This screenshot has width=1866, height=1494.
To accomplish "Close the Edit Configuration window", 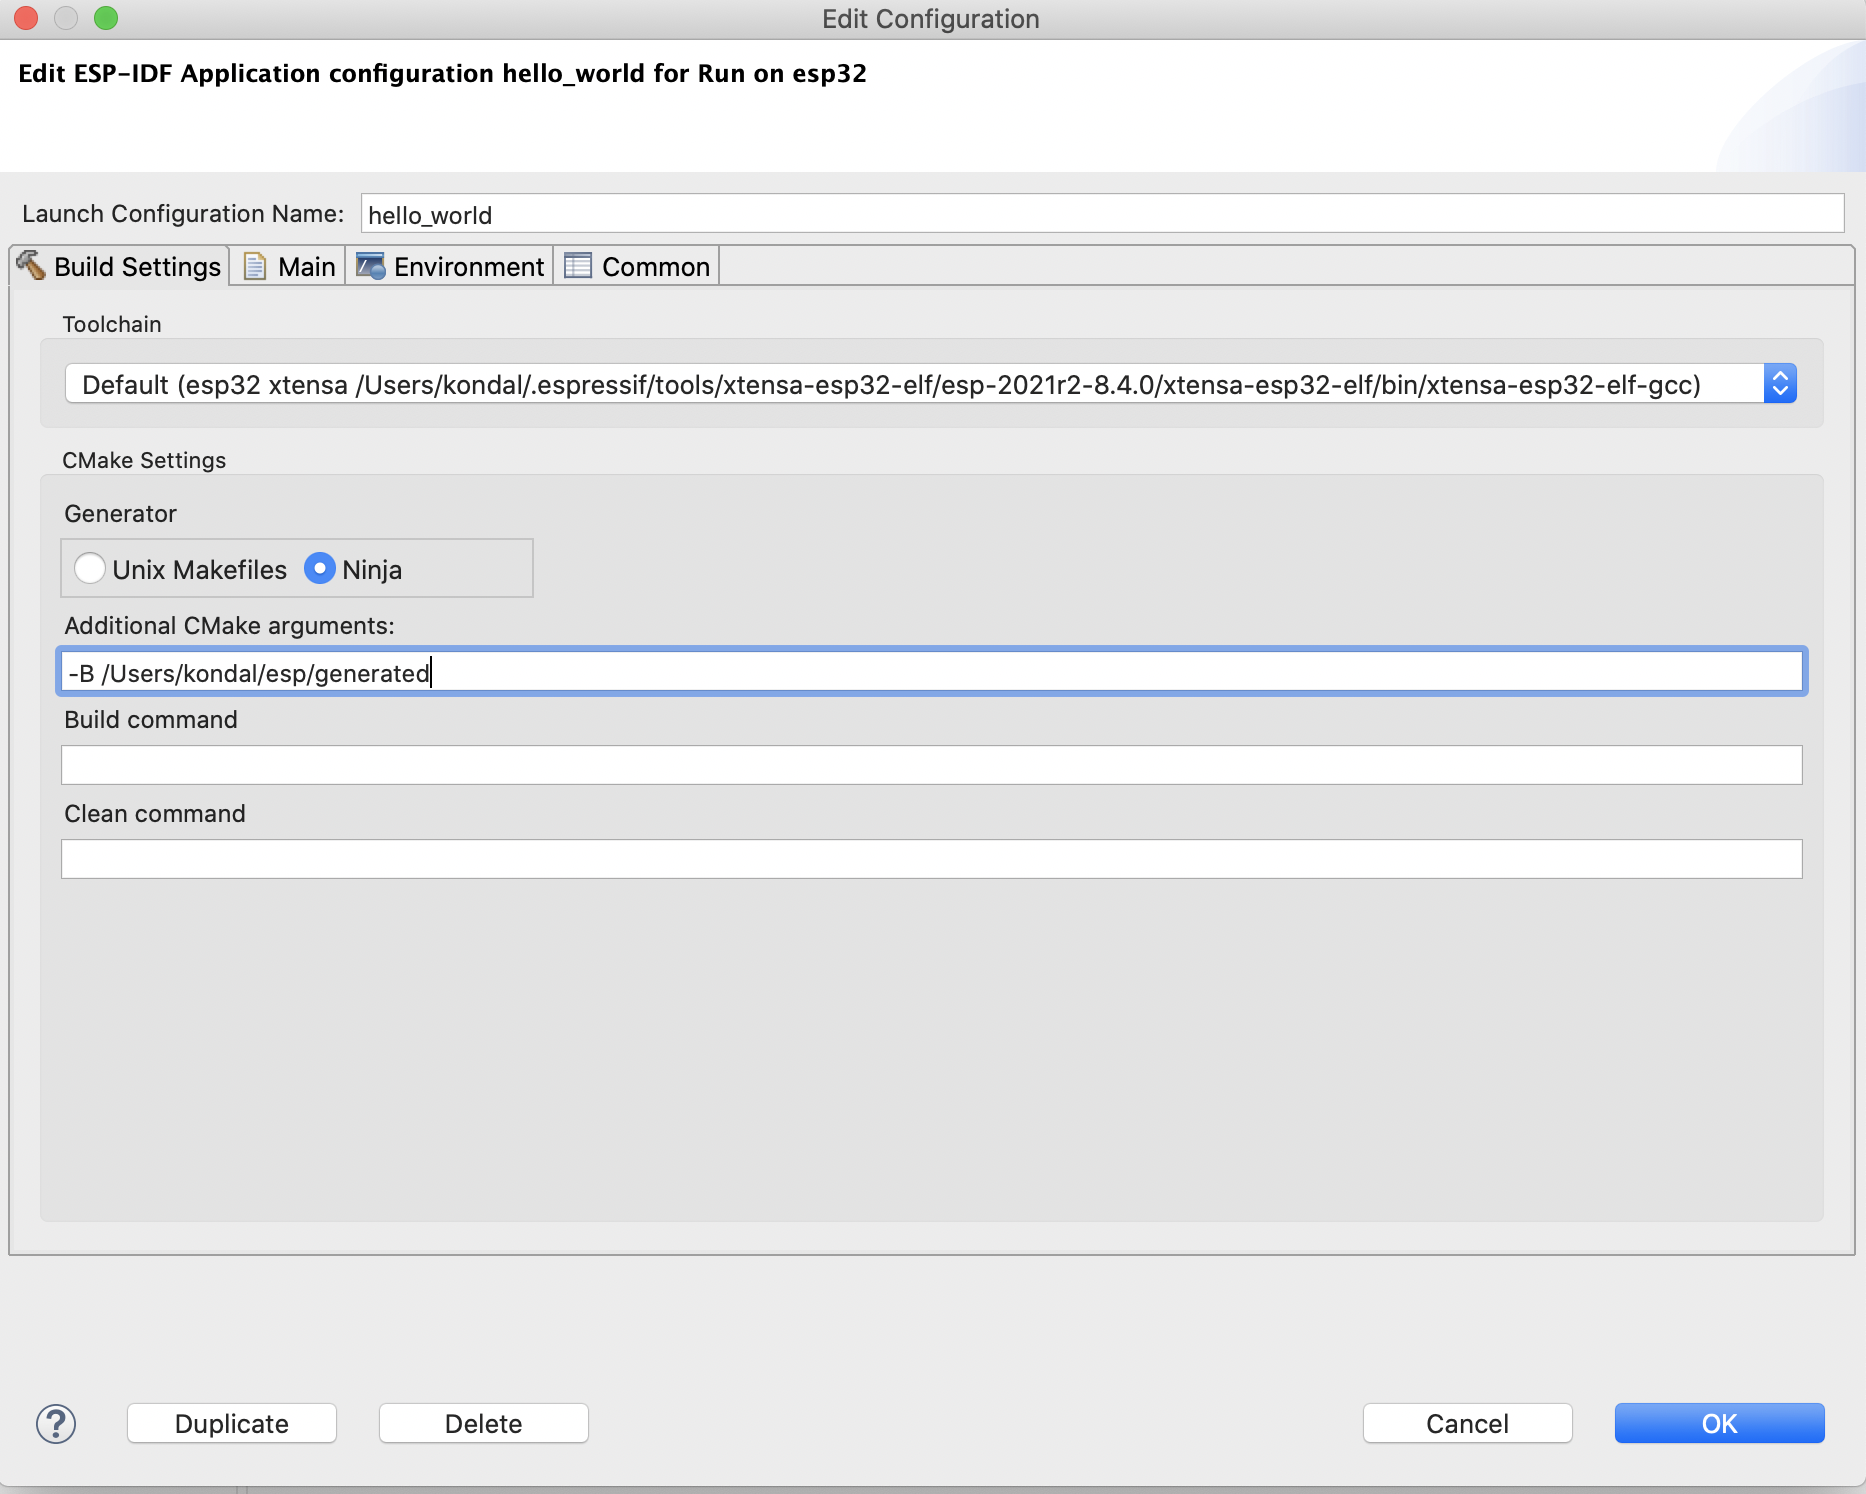I will [26, 18].
